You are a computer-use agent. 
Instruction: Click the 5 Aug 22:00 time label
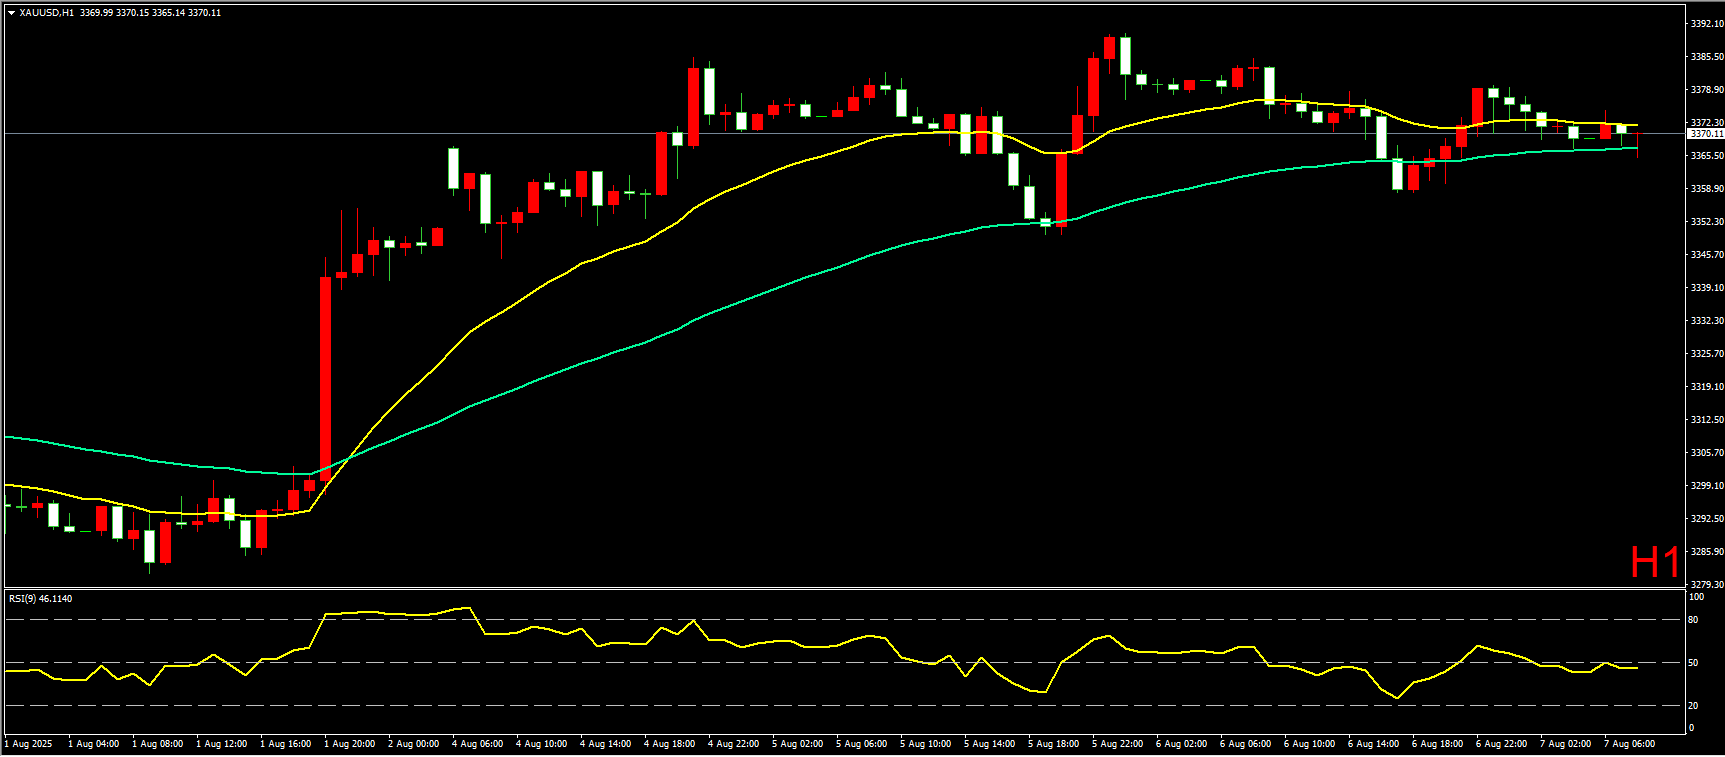click(x=1118, y=744)
